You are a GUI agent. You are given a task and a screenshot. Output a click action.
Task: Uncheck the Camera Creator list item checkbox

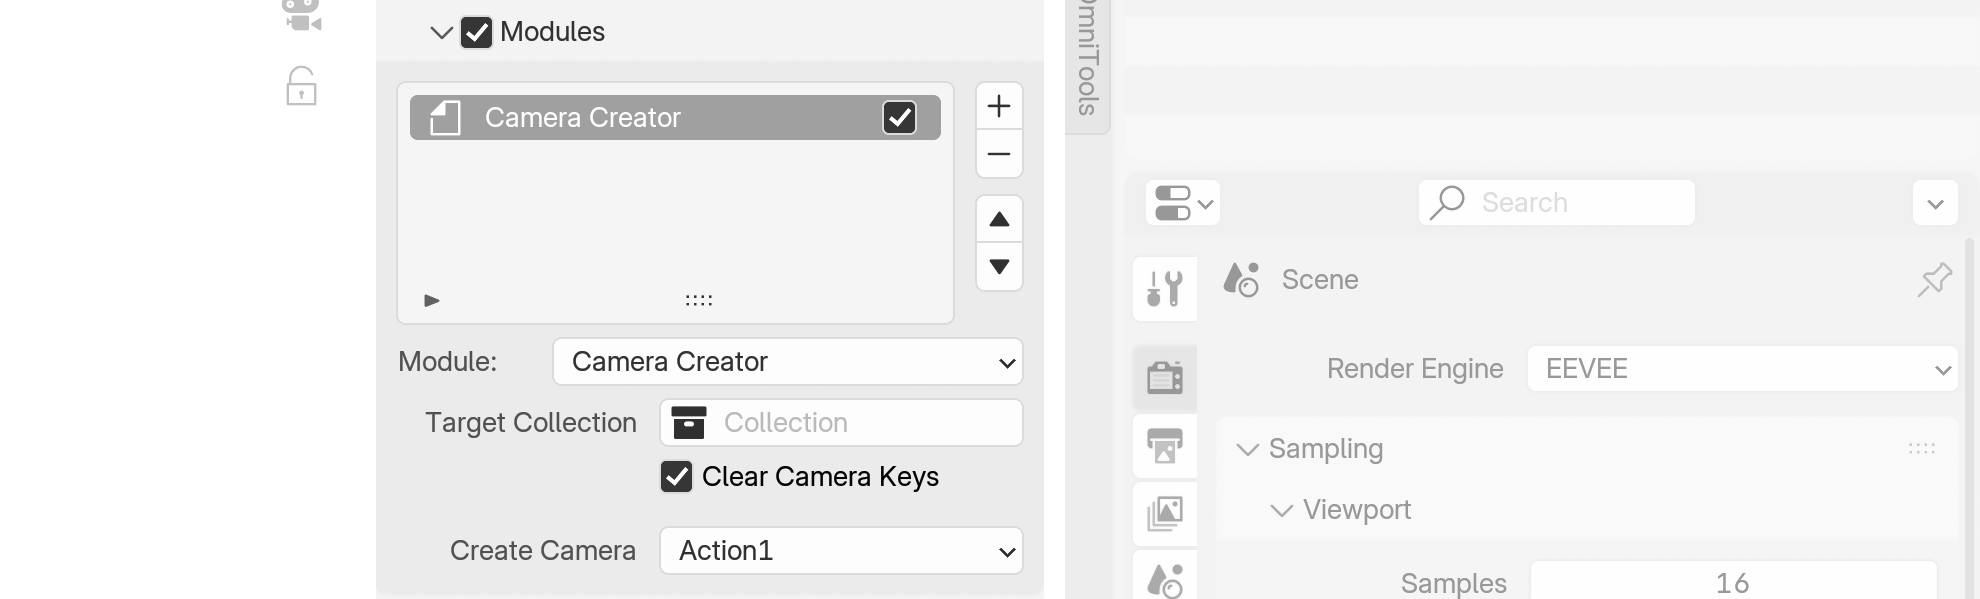899,118
